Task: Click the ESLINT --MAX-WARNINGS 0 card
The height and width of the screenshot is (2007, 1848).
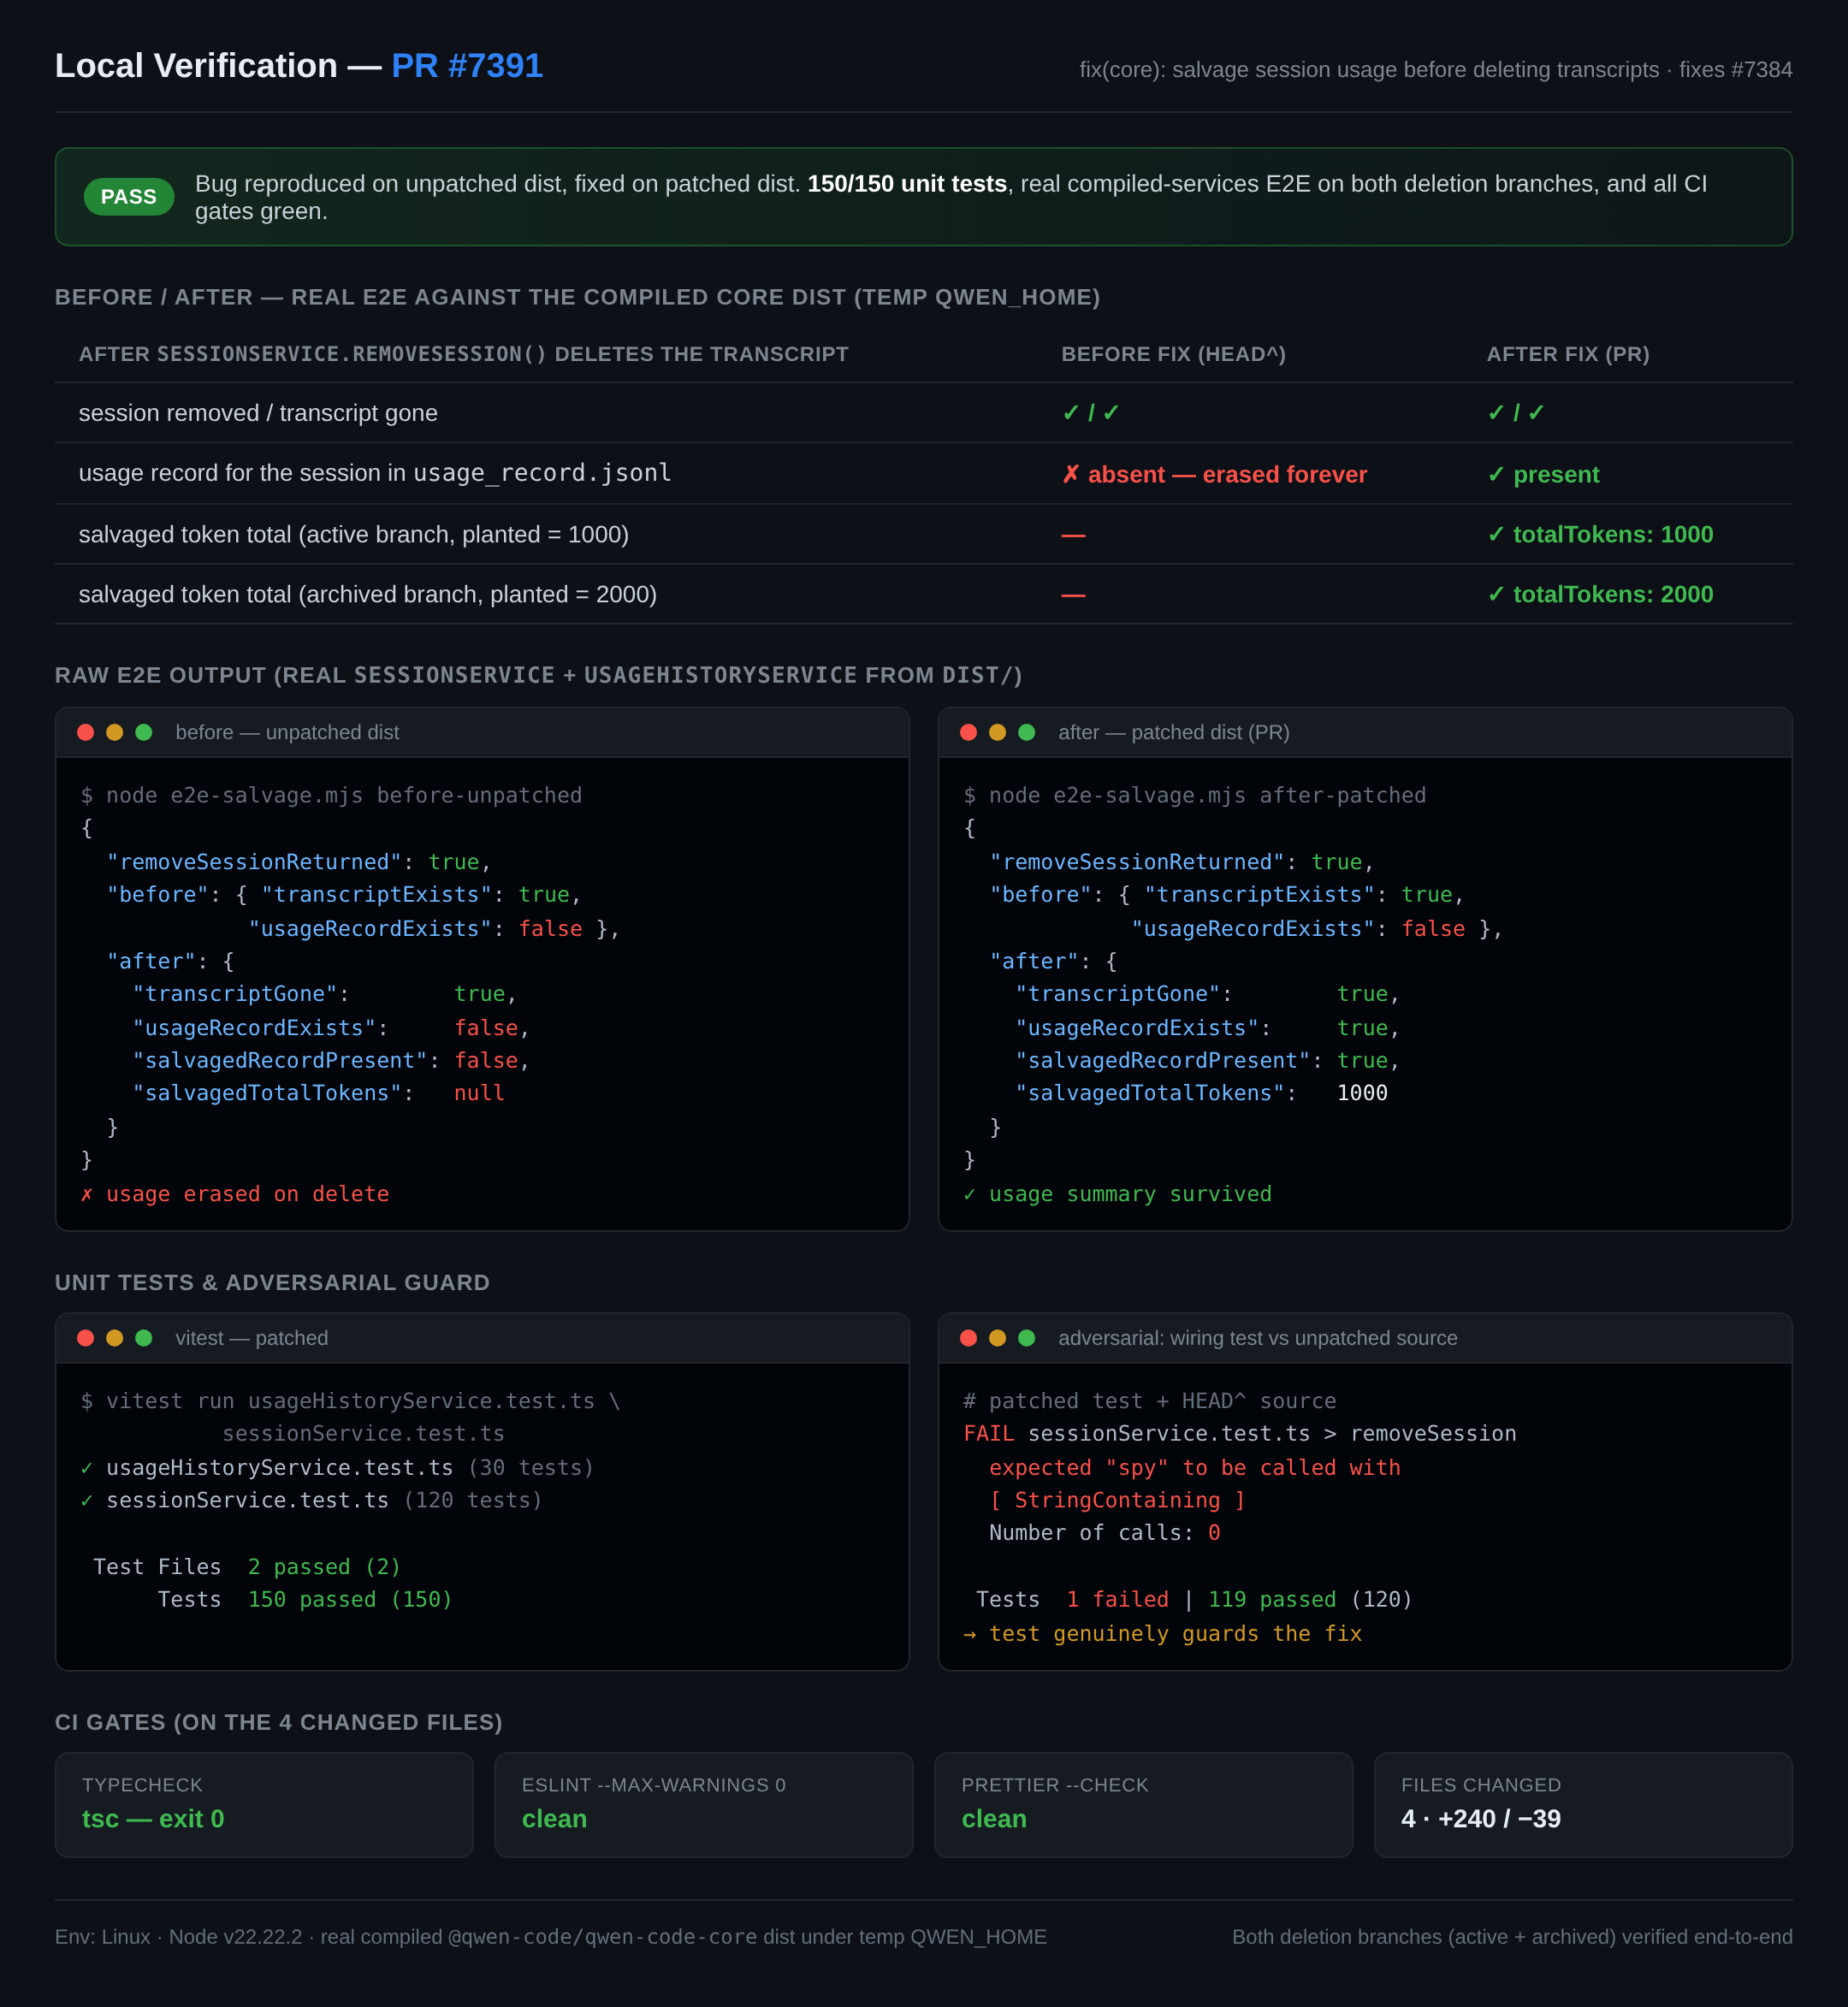Action: pos(704,1805)
